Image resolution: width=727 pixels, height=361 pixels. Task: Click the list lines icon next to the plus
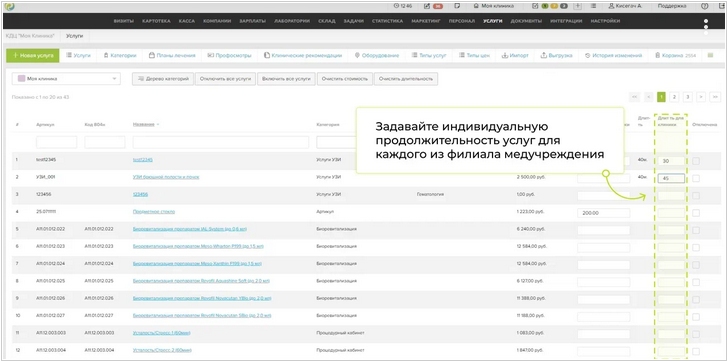pyautogui.click(x=593, y=6)
